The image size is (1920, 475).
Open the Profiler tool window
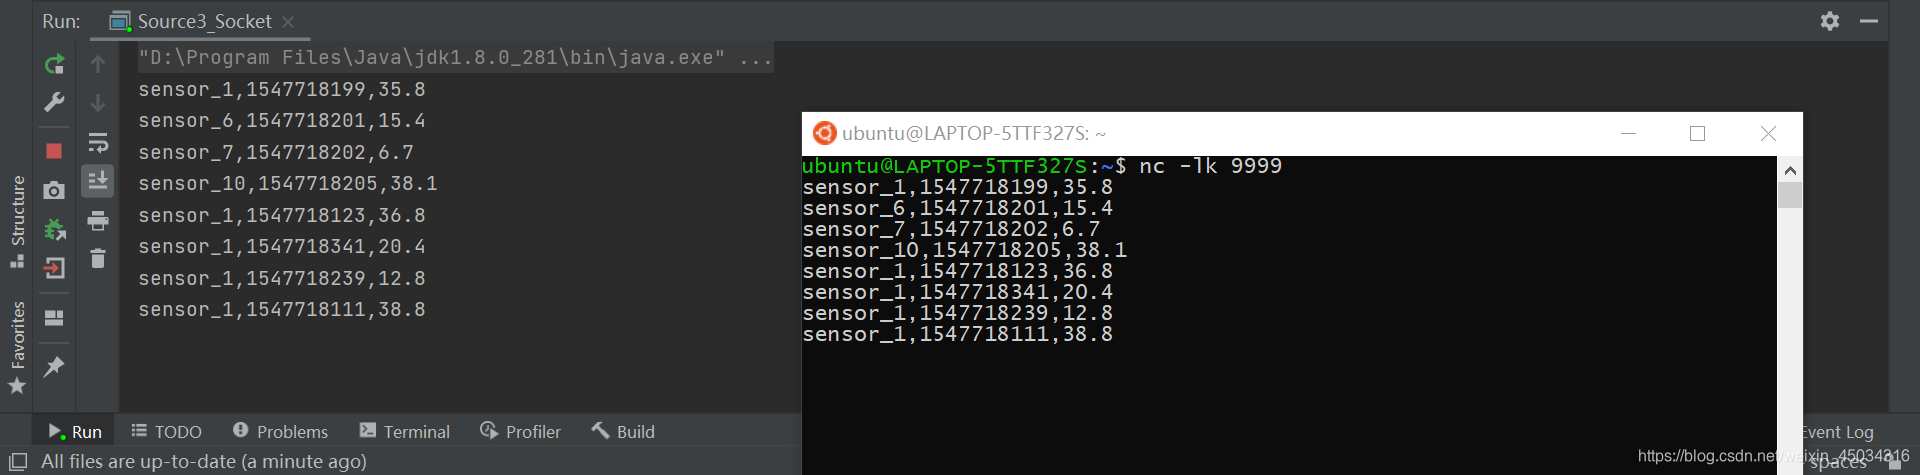coord(520,431)
